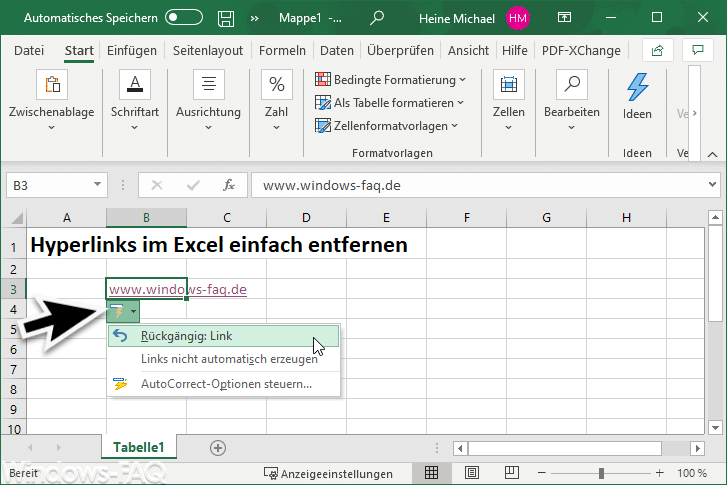Open the PDF-XChange tab
Screen dimensions: 727x485
pos(581,50)
